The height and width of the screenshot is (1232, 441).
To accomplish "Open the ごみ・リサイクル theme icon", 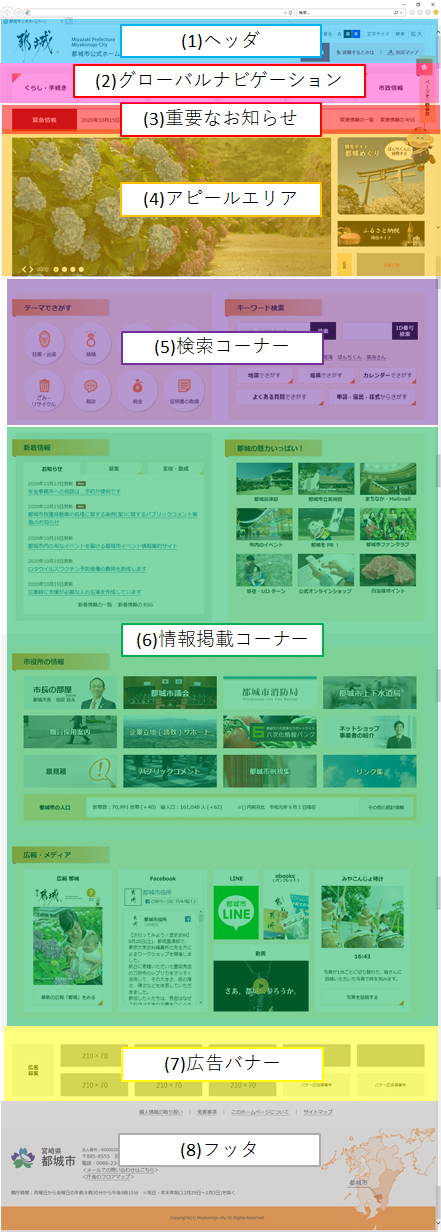I will tap(44, 388).
